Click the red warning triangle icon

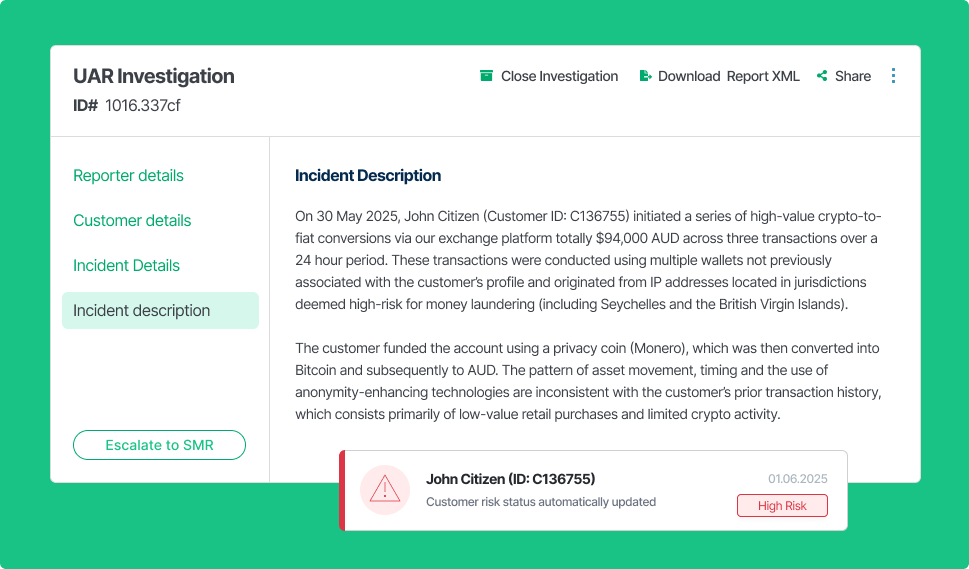coord(385,490)
